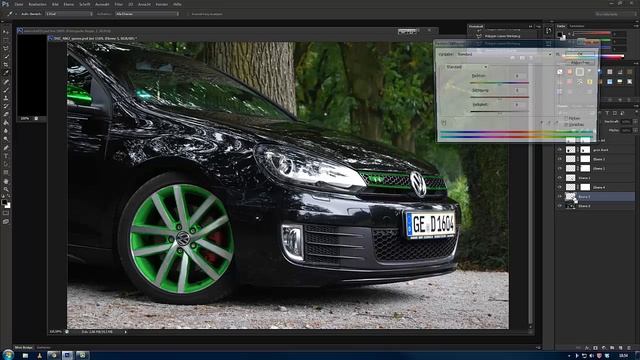Click the Shape layer filter icon

(615, 113)
